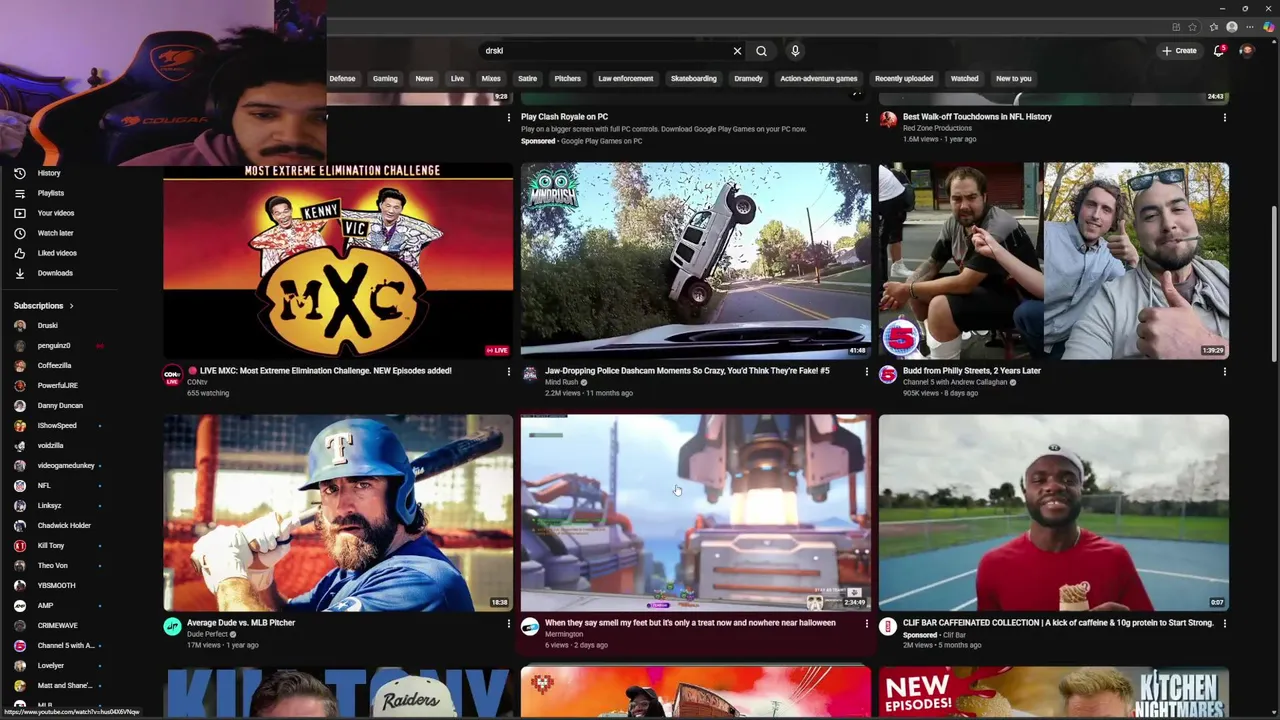Viewport: 1280px width, 720px height.
Task: Click the Channel 5 channel avatar icon
Action: click(887, 375)
